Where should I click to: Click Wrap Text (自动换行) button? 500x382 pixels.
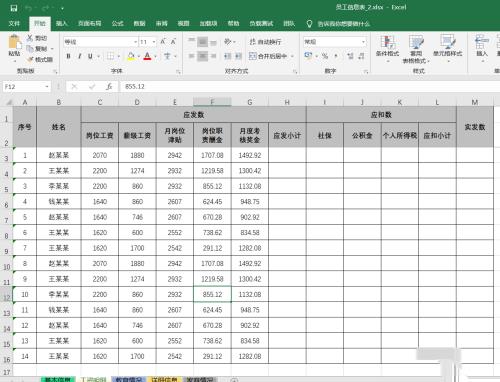point(266,42)
